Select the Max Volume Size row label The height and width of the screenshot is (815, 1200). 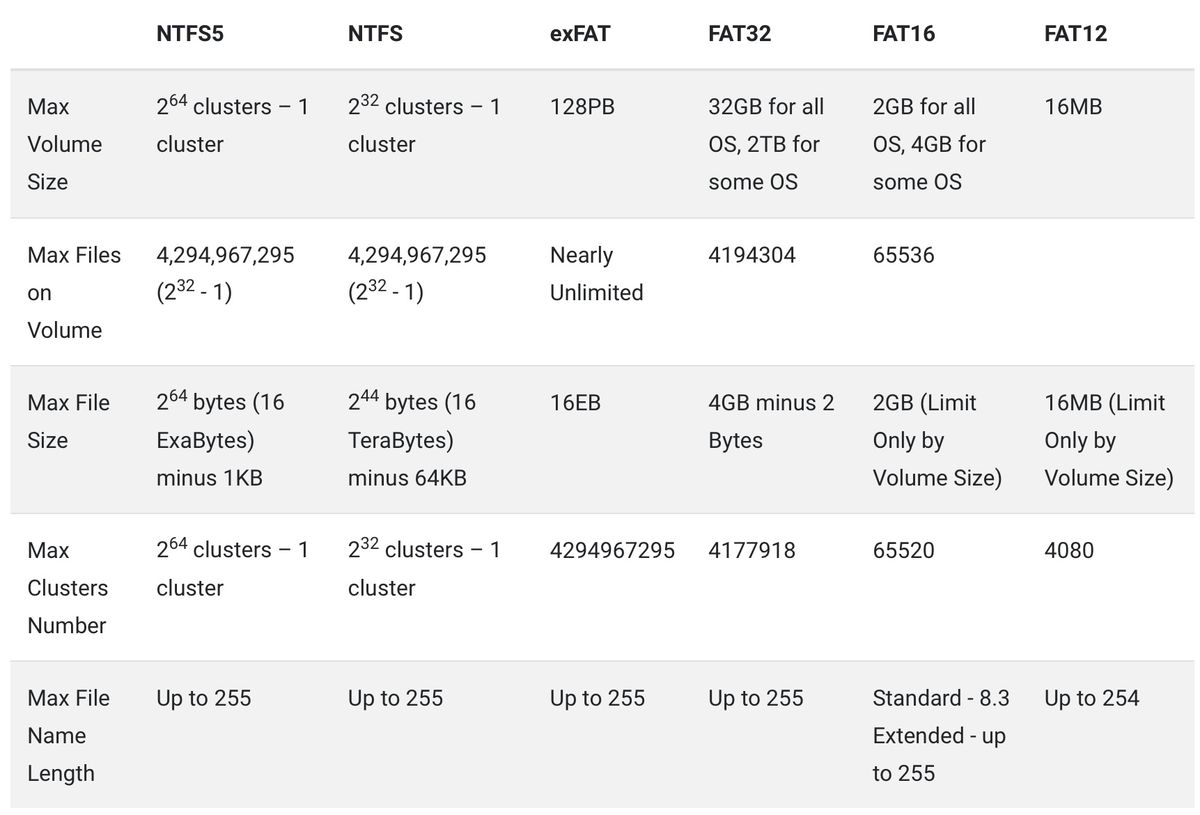[65, 144]
